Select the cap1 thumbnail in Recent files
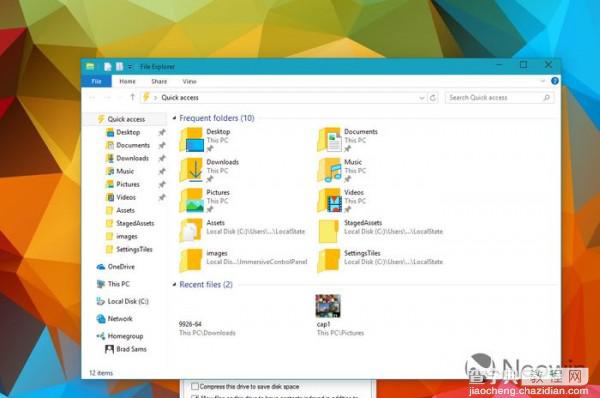The image size is (600, 398). tap(328, 306)
